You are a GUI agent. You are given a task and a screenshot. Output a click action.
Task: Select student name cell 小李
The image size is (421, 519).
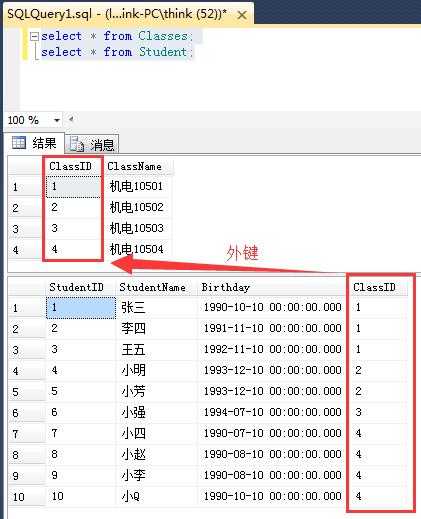[157, 475]
